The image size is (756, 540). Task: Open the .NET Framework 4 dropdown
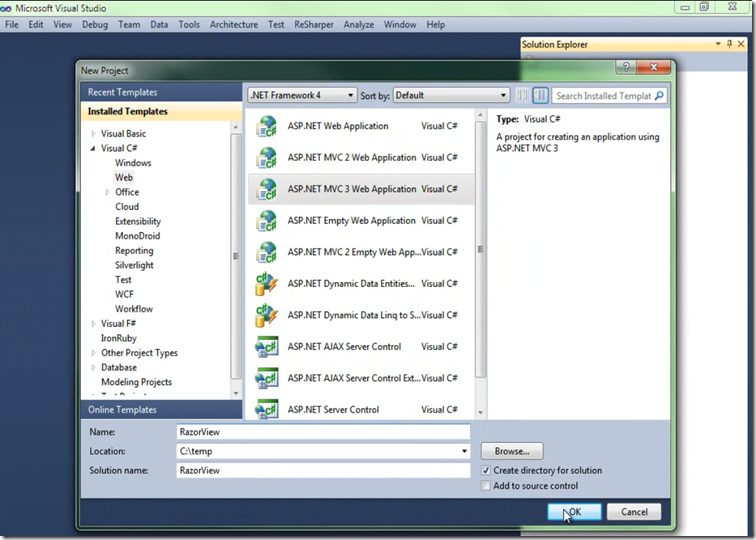[x=302, y=95]
